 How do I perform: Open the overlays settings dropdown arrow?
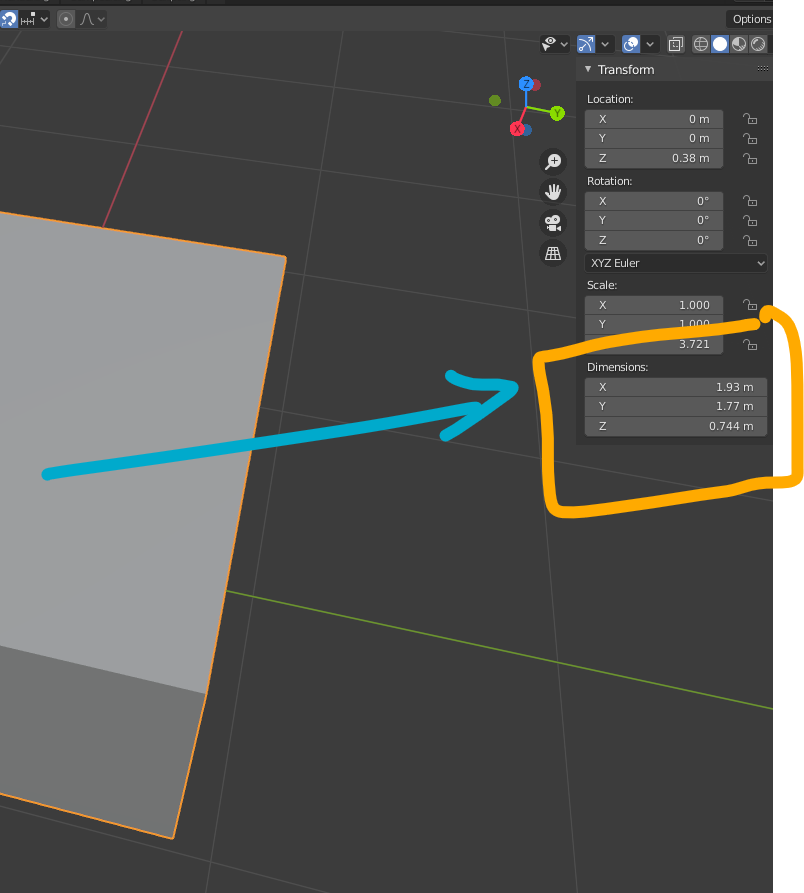click(x=650, y=44)
